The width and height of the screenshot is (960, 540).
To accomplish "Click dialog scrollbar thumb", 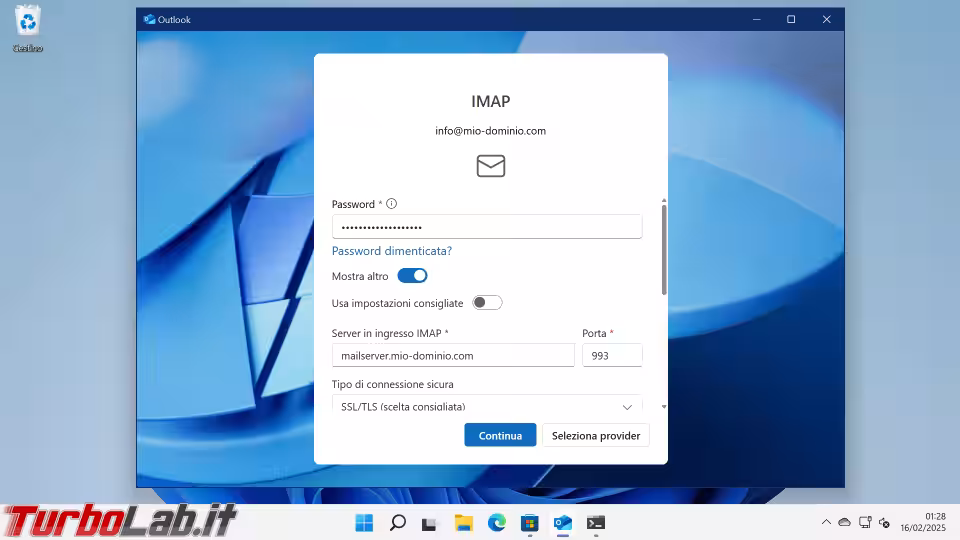I will point(664,250).
